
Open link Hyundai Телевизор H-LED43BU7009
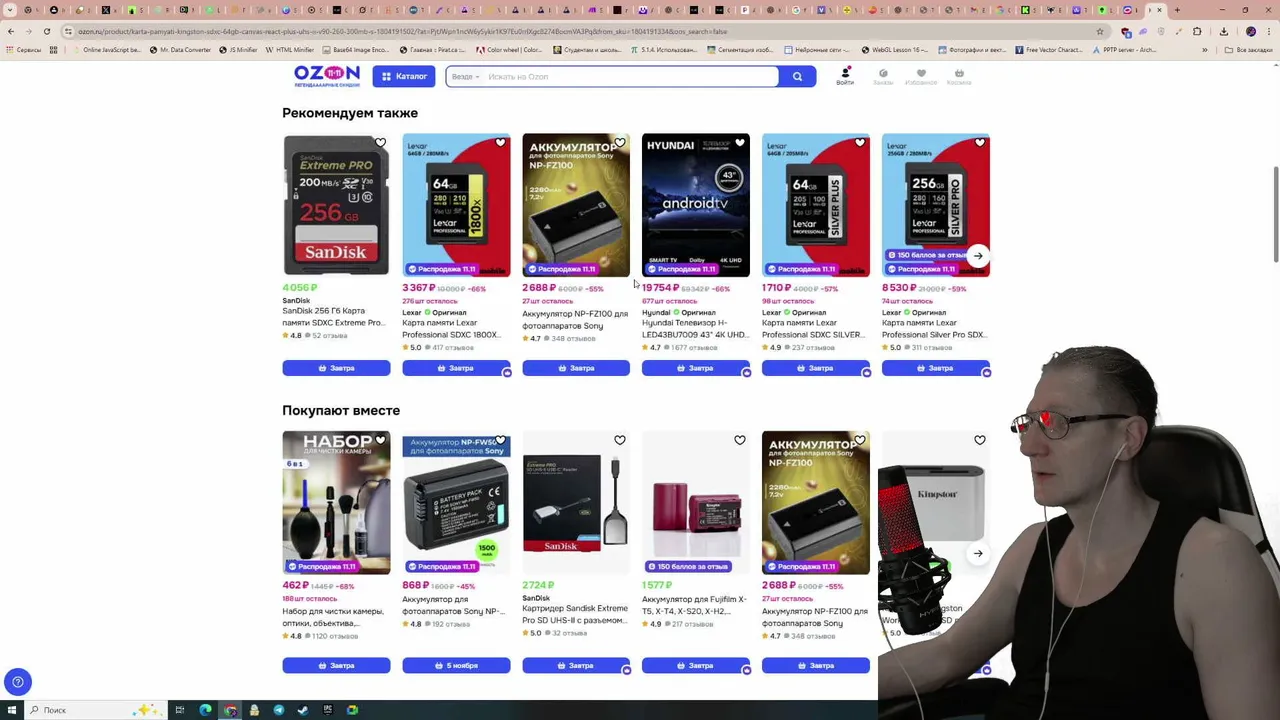pos(695,329)
